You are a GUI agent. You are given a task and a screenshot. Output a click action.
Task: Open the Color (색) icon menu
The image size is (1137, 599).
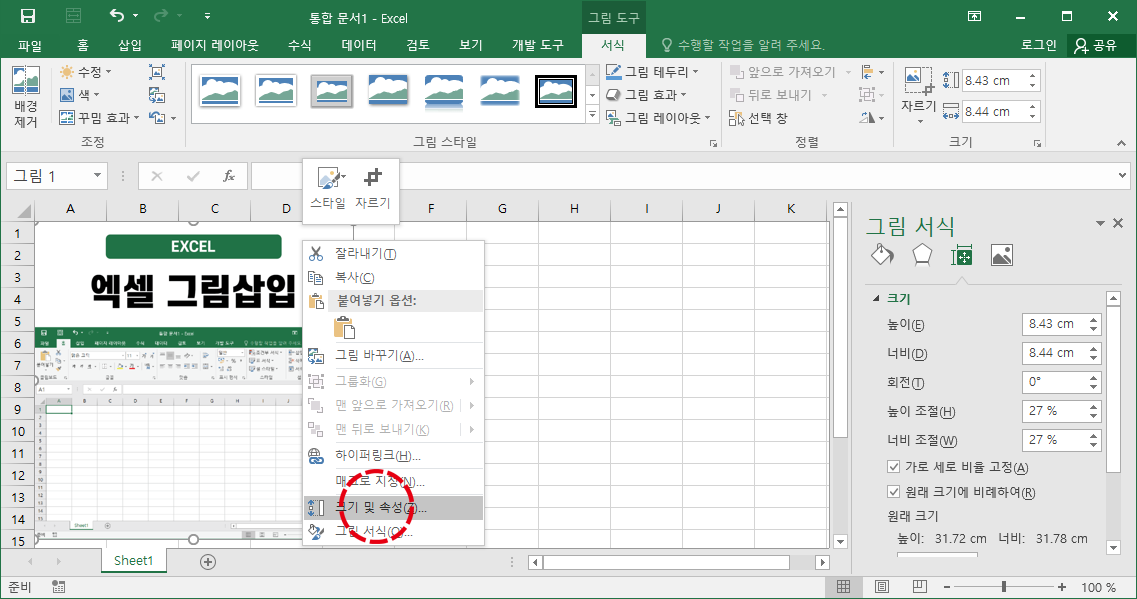[x=67, y=94]
